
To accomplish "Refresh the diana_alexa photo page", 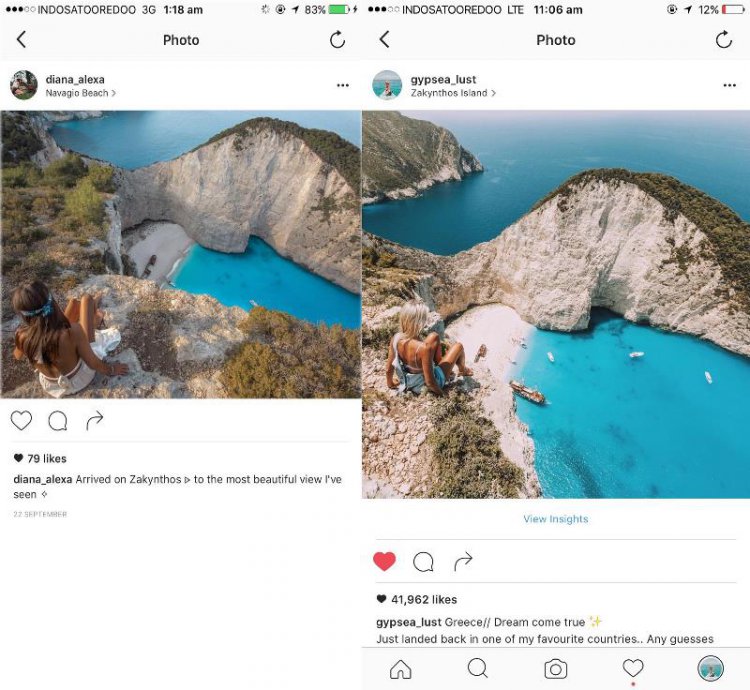I will click(x=337, y=40).
